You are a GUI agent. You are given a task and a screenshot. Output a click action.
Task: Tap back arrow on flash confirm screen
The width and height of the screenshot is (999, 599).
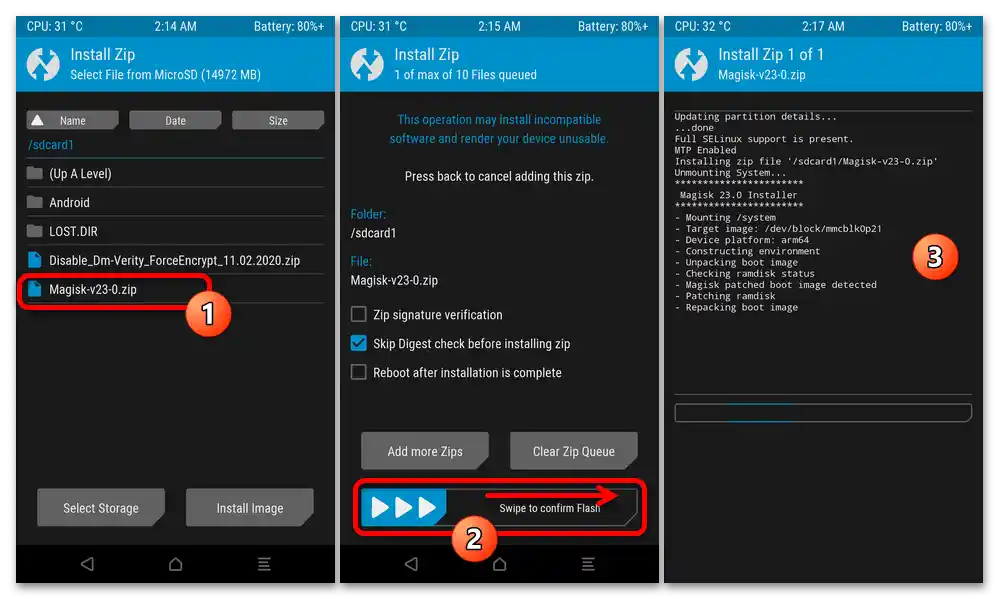point(412,564)
